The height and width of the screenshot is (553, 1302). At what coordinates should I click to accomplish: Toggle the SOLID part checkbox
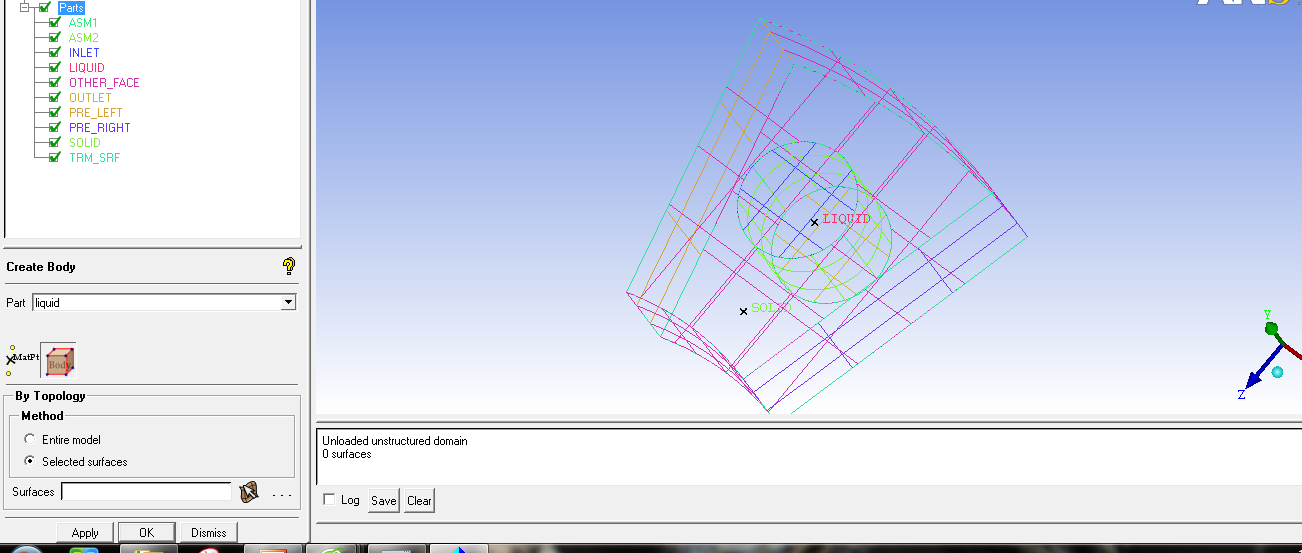point(55,143)
